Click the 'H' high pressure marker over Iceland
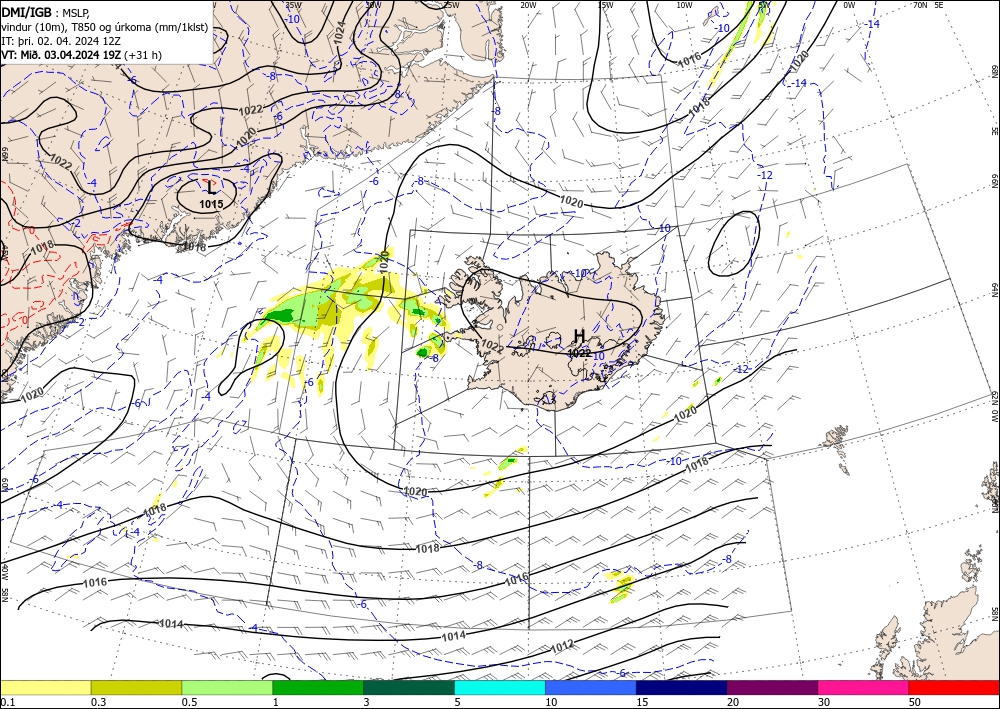 coord(579,336)
